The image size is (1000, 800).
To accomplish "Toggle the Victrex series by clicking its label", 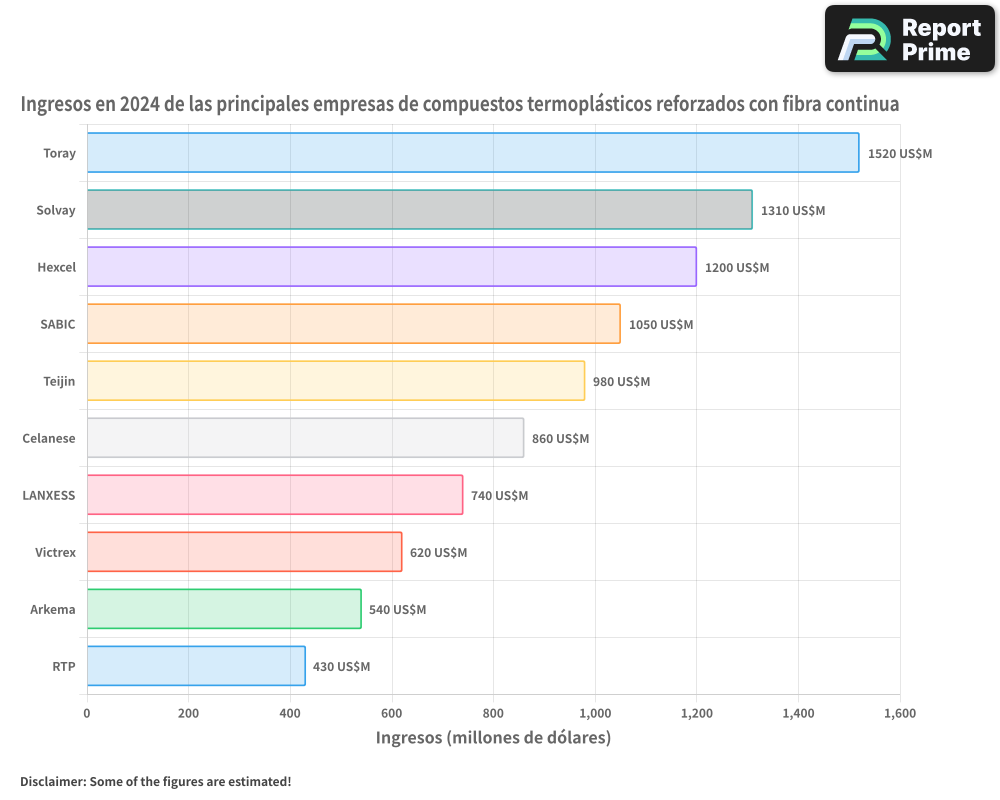I will 56,552.
